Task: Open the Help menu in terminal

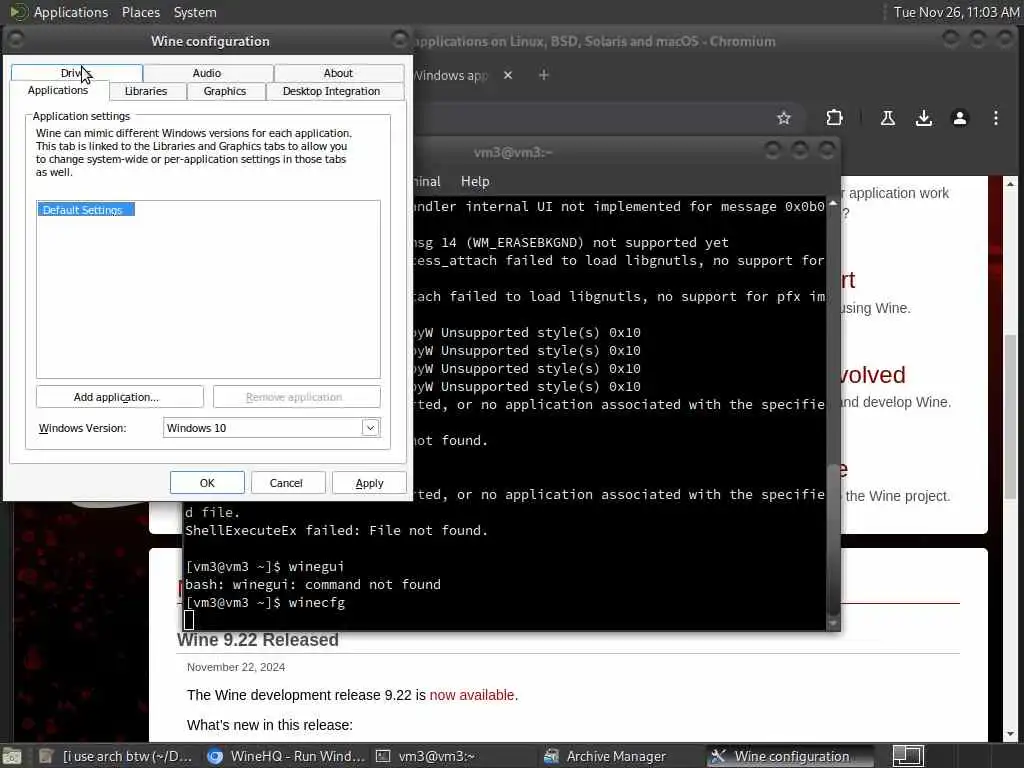Action: pos(475,182)
